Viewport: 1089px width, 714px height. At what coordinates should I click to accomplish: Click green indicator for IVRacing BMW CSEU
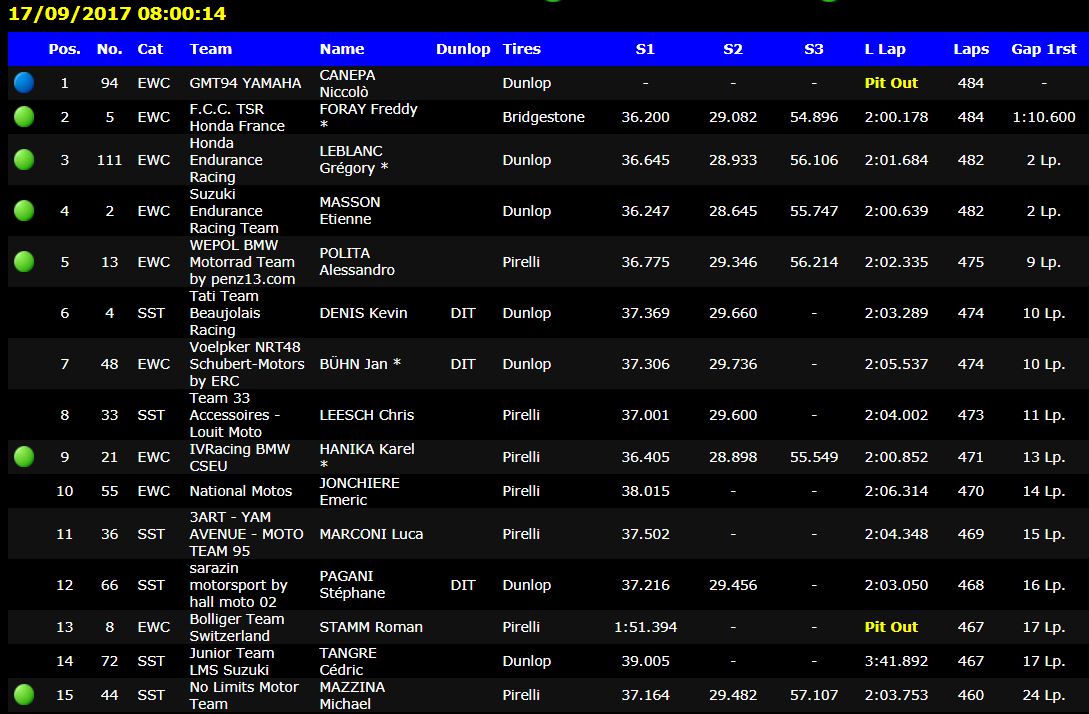(23, 457)
